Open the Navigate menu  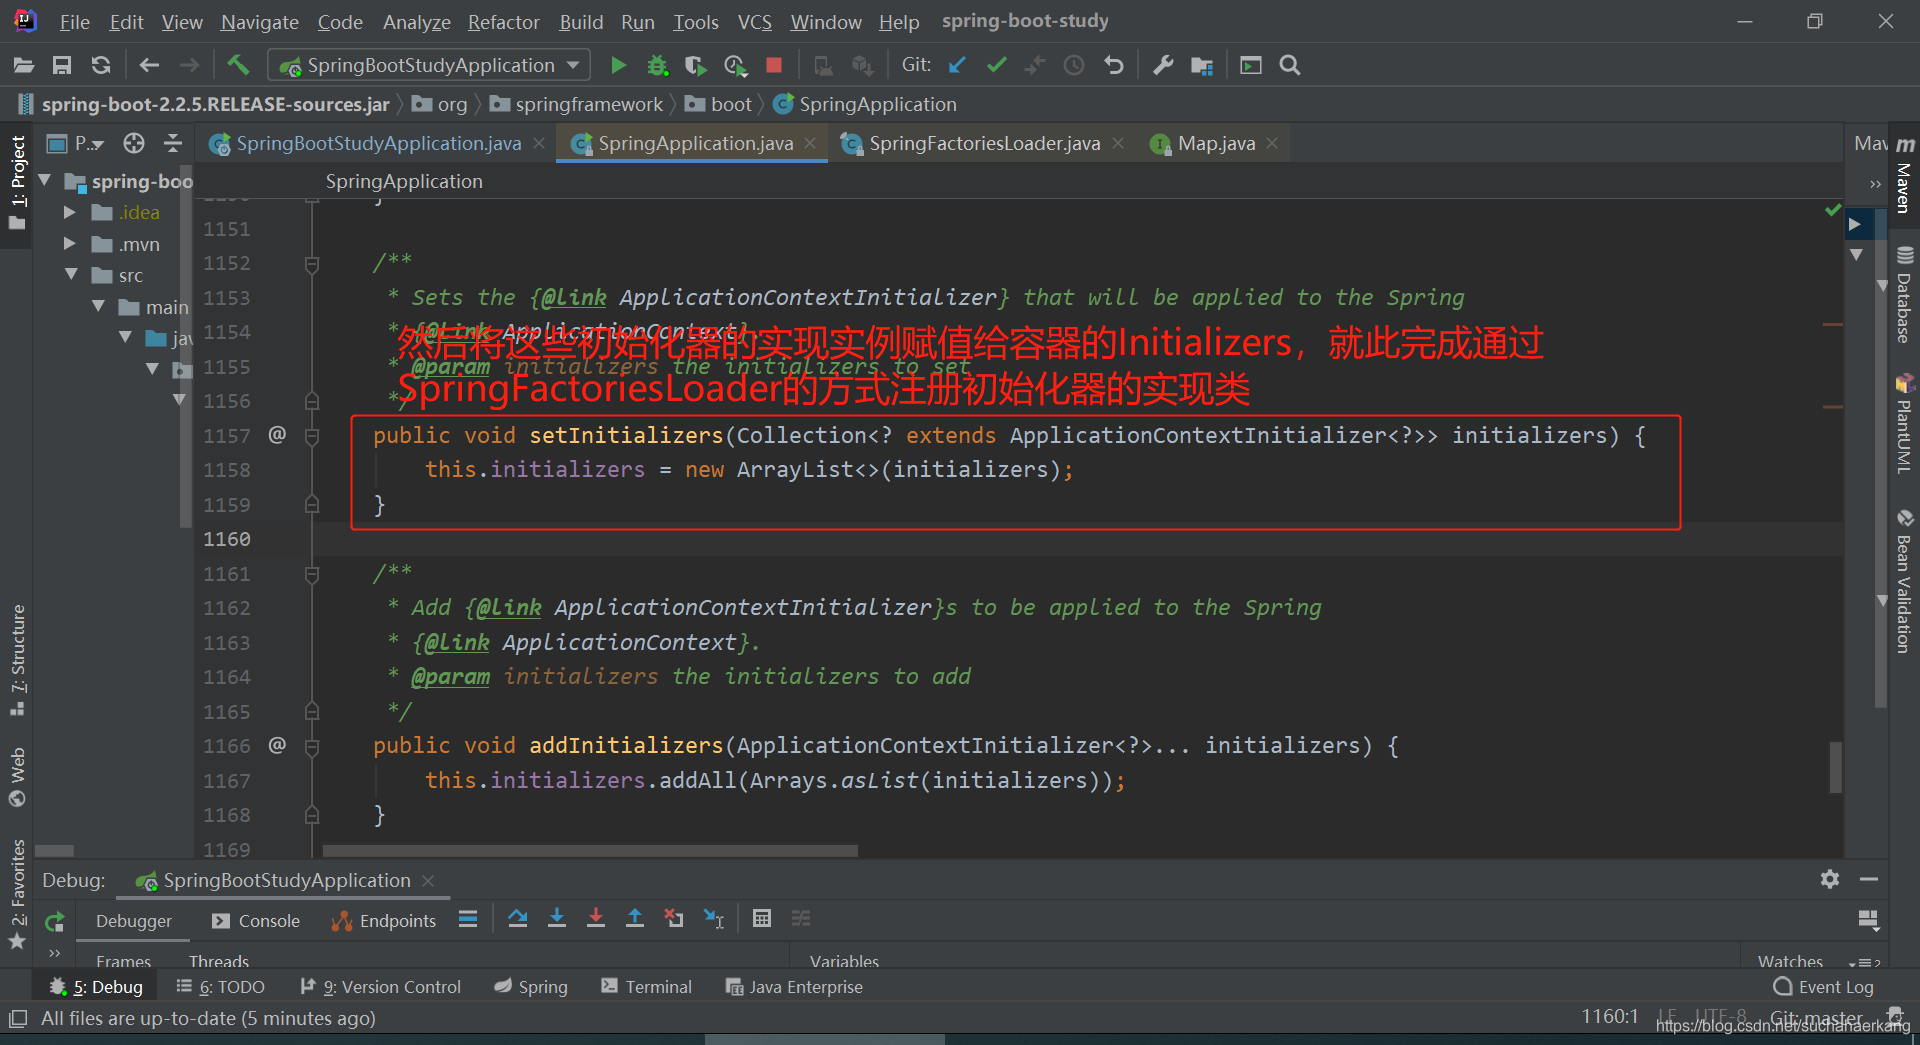tap(260, 22)
